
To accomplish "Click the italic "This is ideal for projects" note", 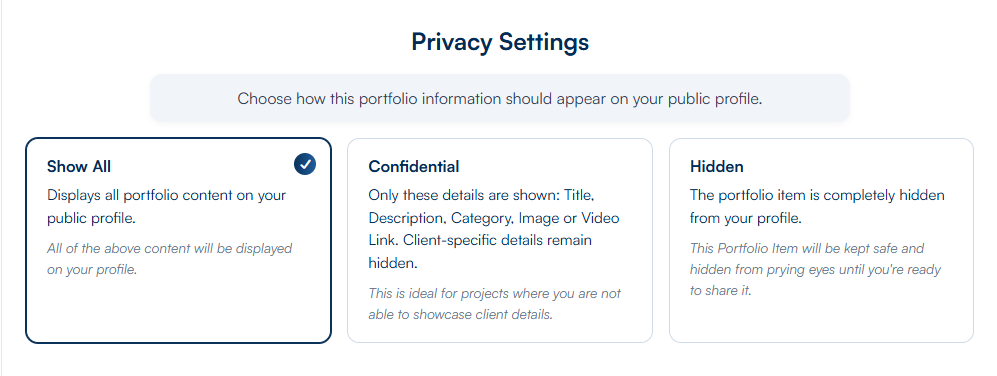I will (x=495, y=304).
